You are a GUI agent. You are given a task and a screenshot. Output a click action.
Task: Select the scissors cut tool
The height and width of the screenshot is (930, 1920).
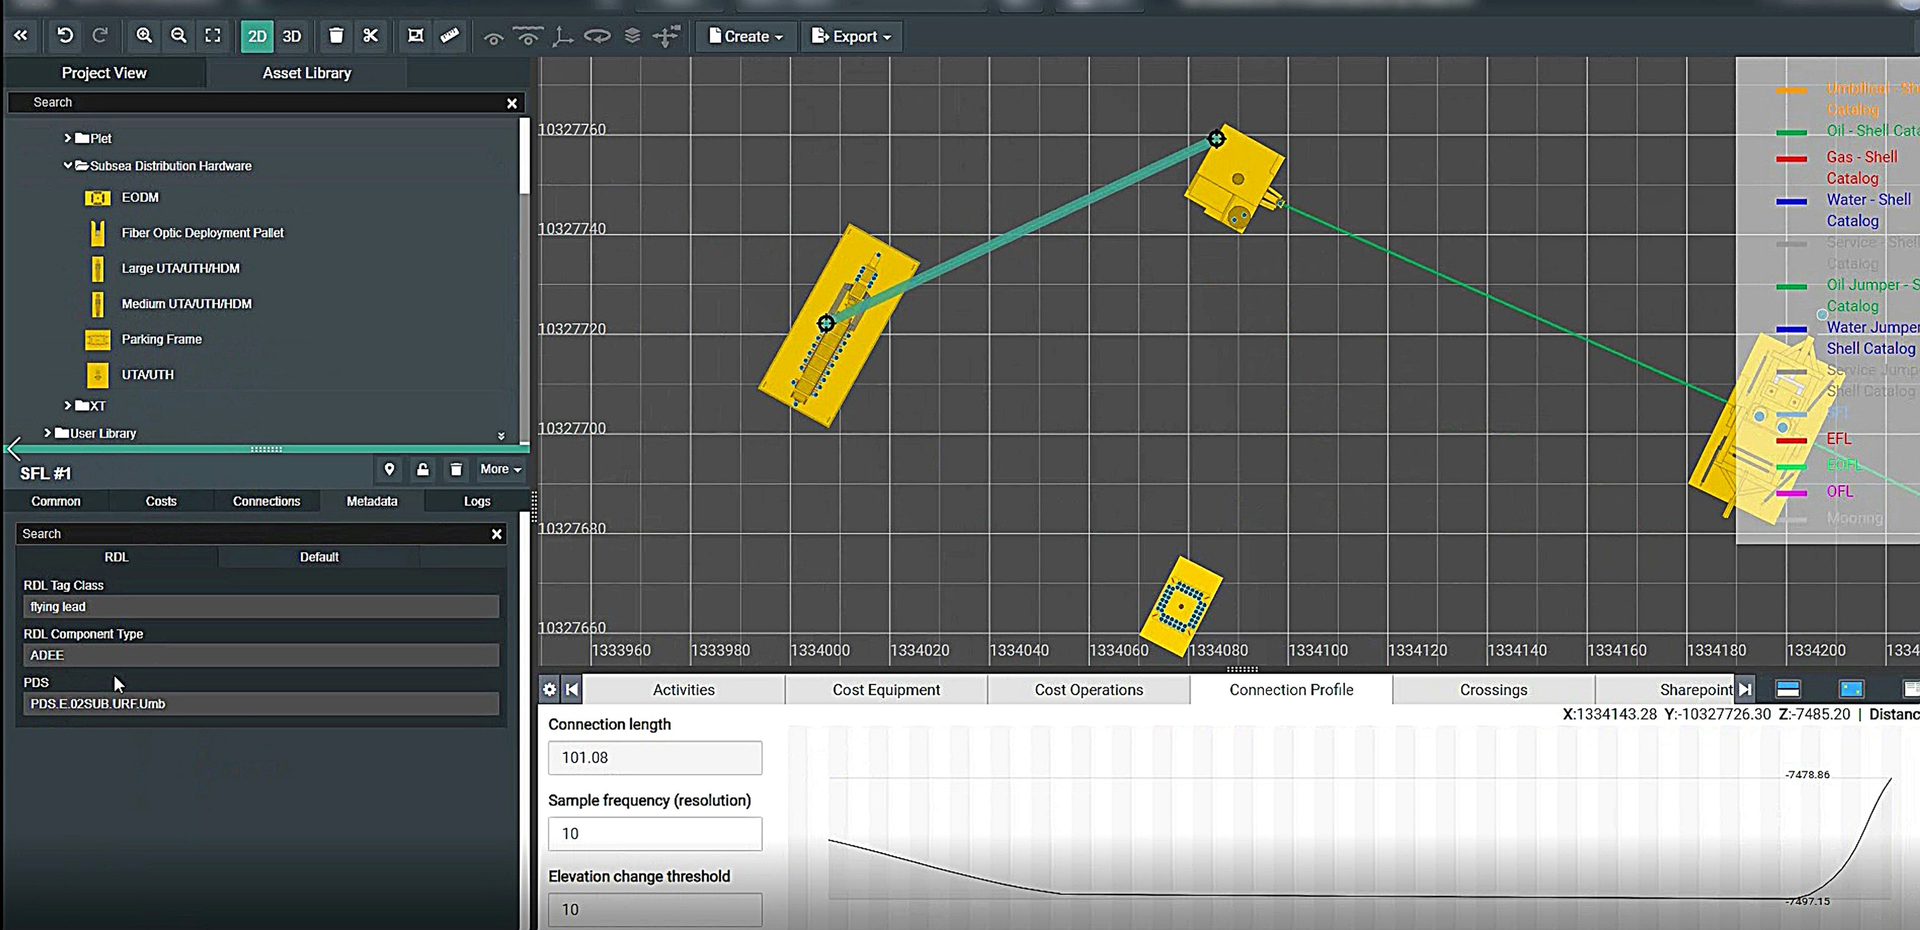pos(371,36)
